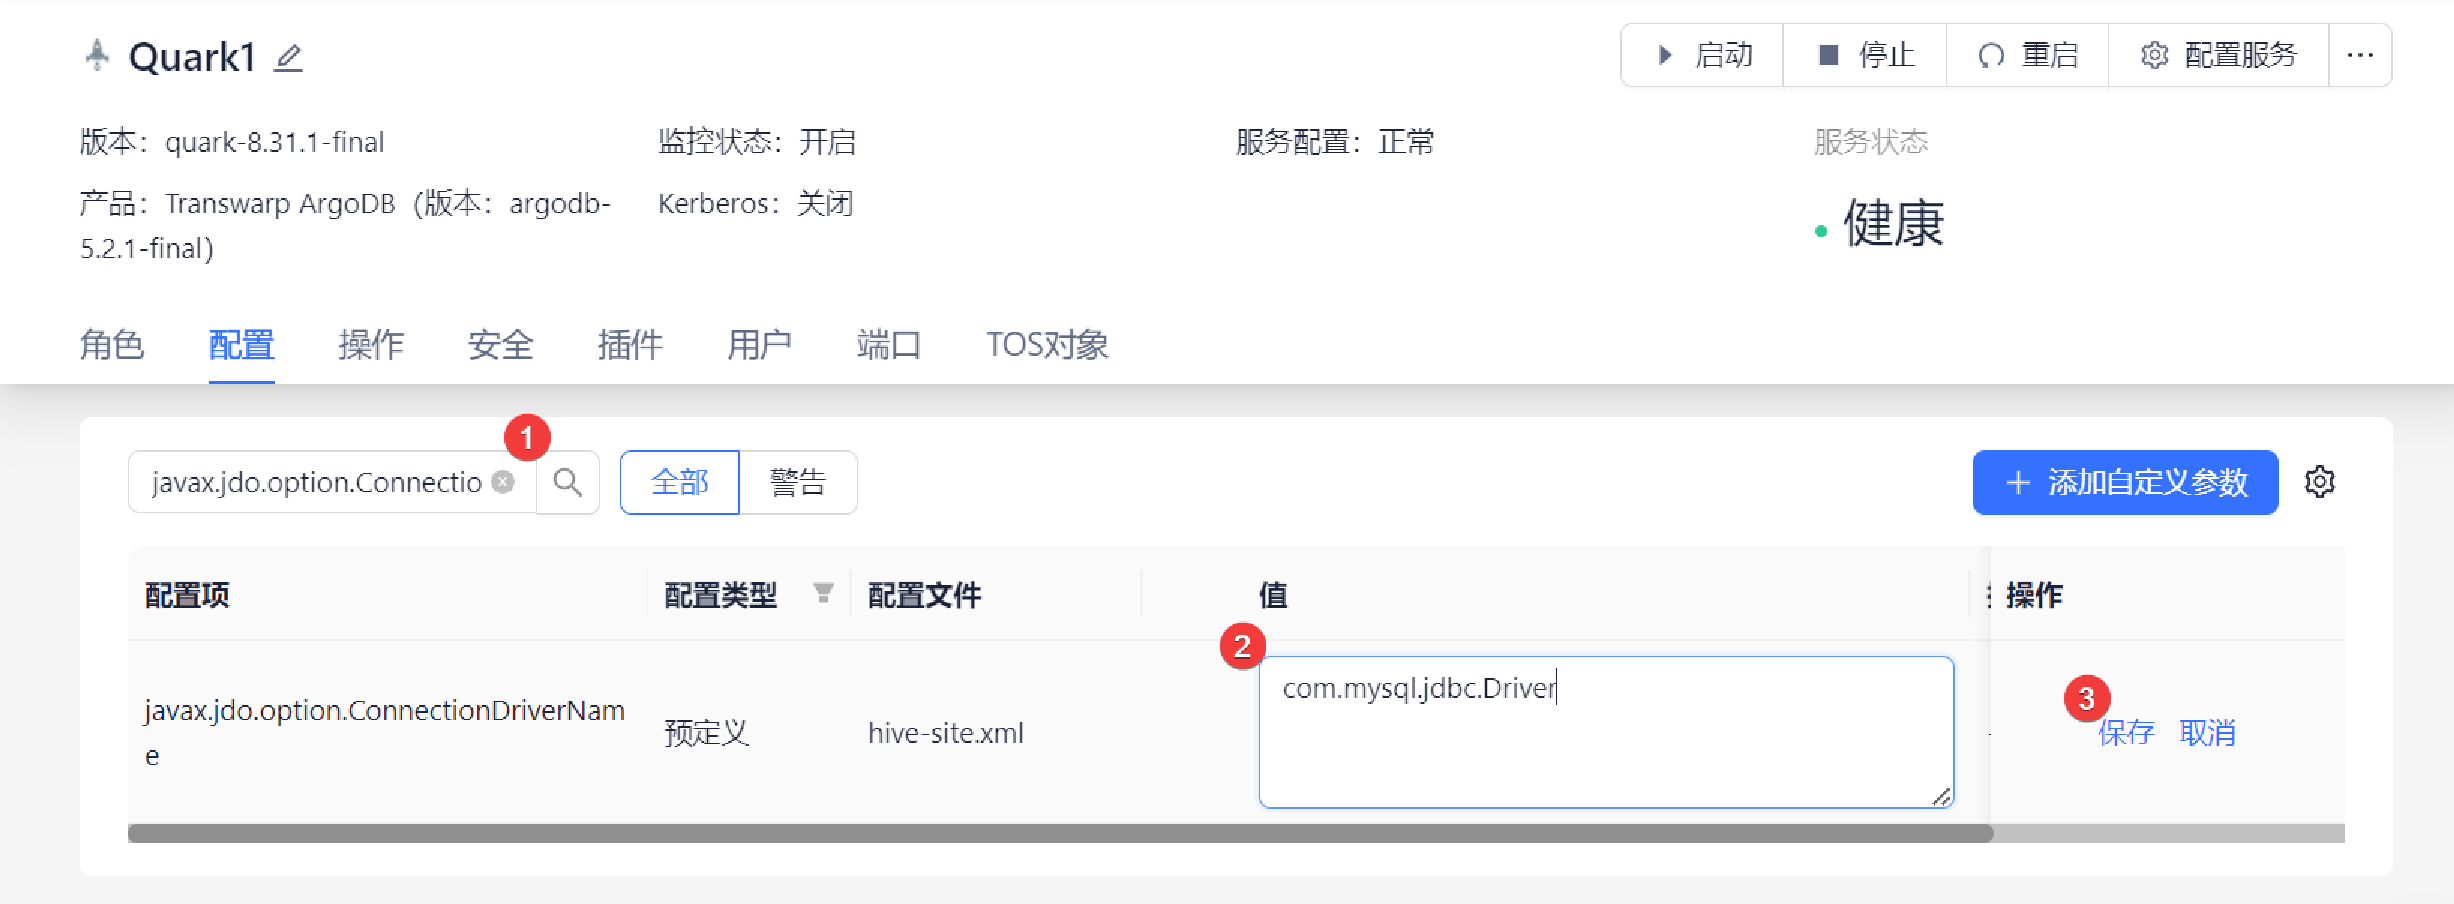
Task: Open table settings gear icon
Action: (x=2320, y=482)
